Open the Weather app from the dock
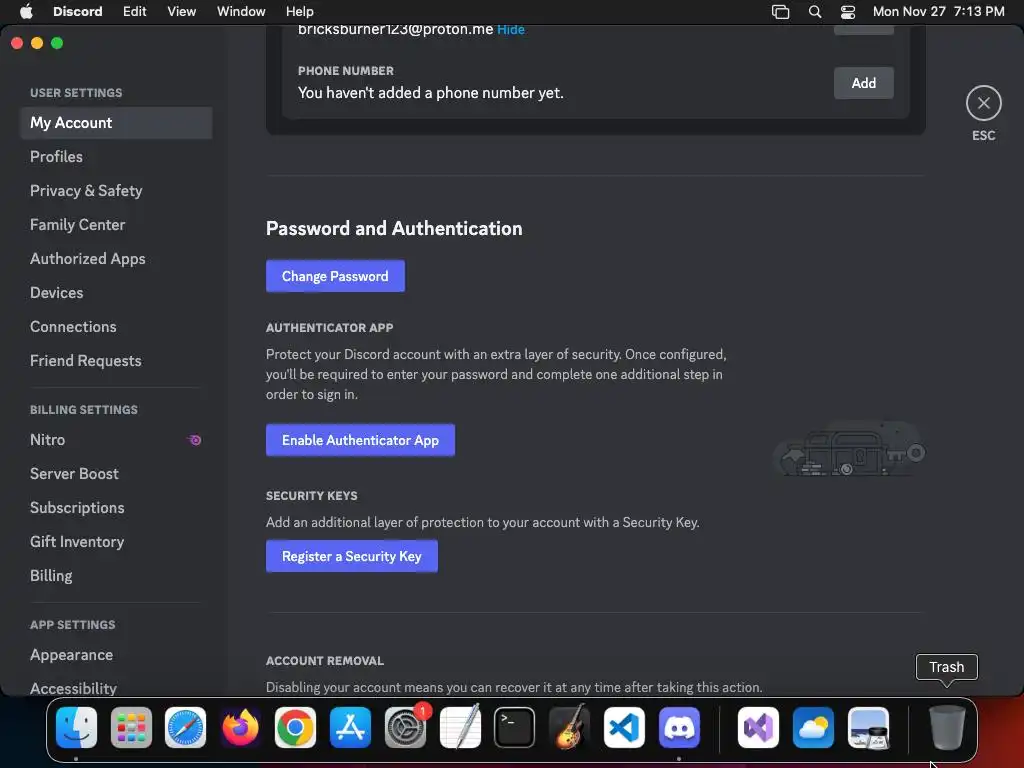 [x=813, y=728]
